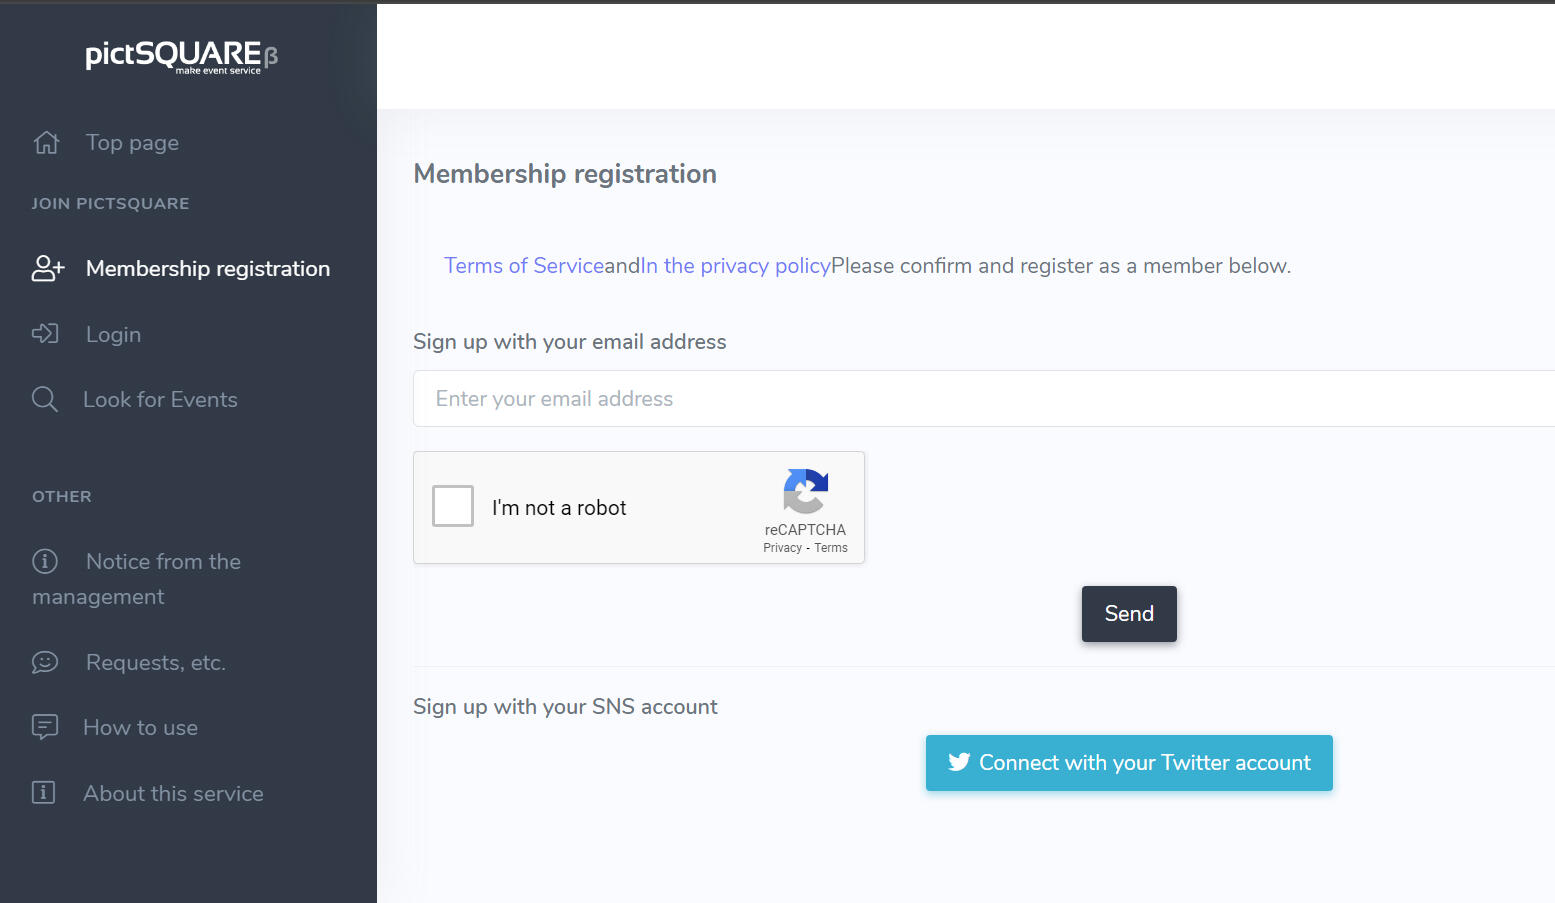Click the Login arrow icon in sidebar

pyautogui.click(x=45, y=334)
